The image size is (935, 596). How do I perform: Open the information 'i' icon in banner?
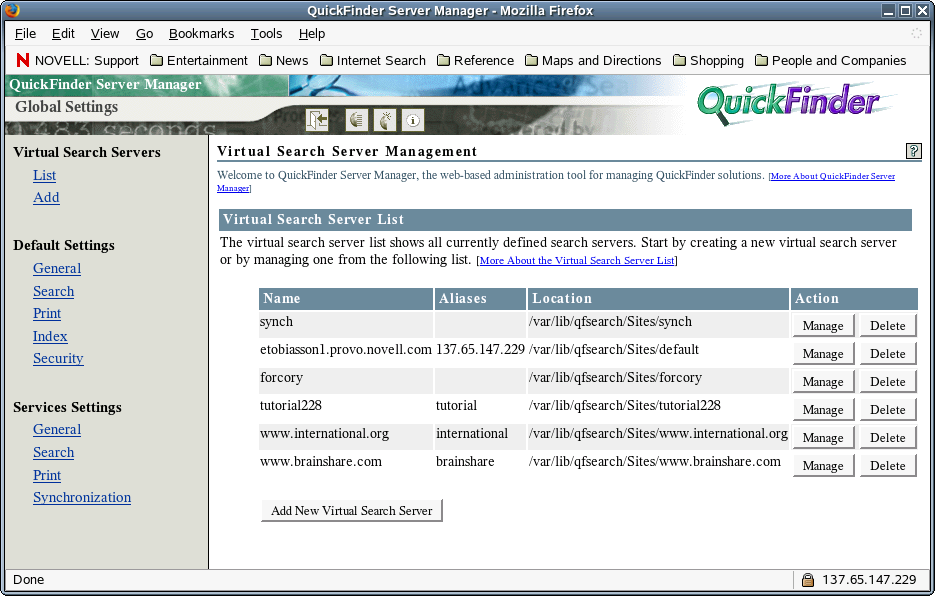click(413, 120)
